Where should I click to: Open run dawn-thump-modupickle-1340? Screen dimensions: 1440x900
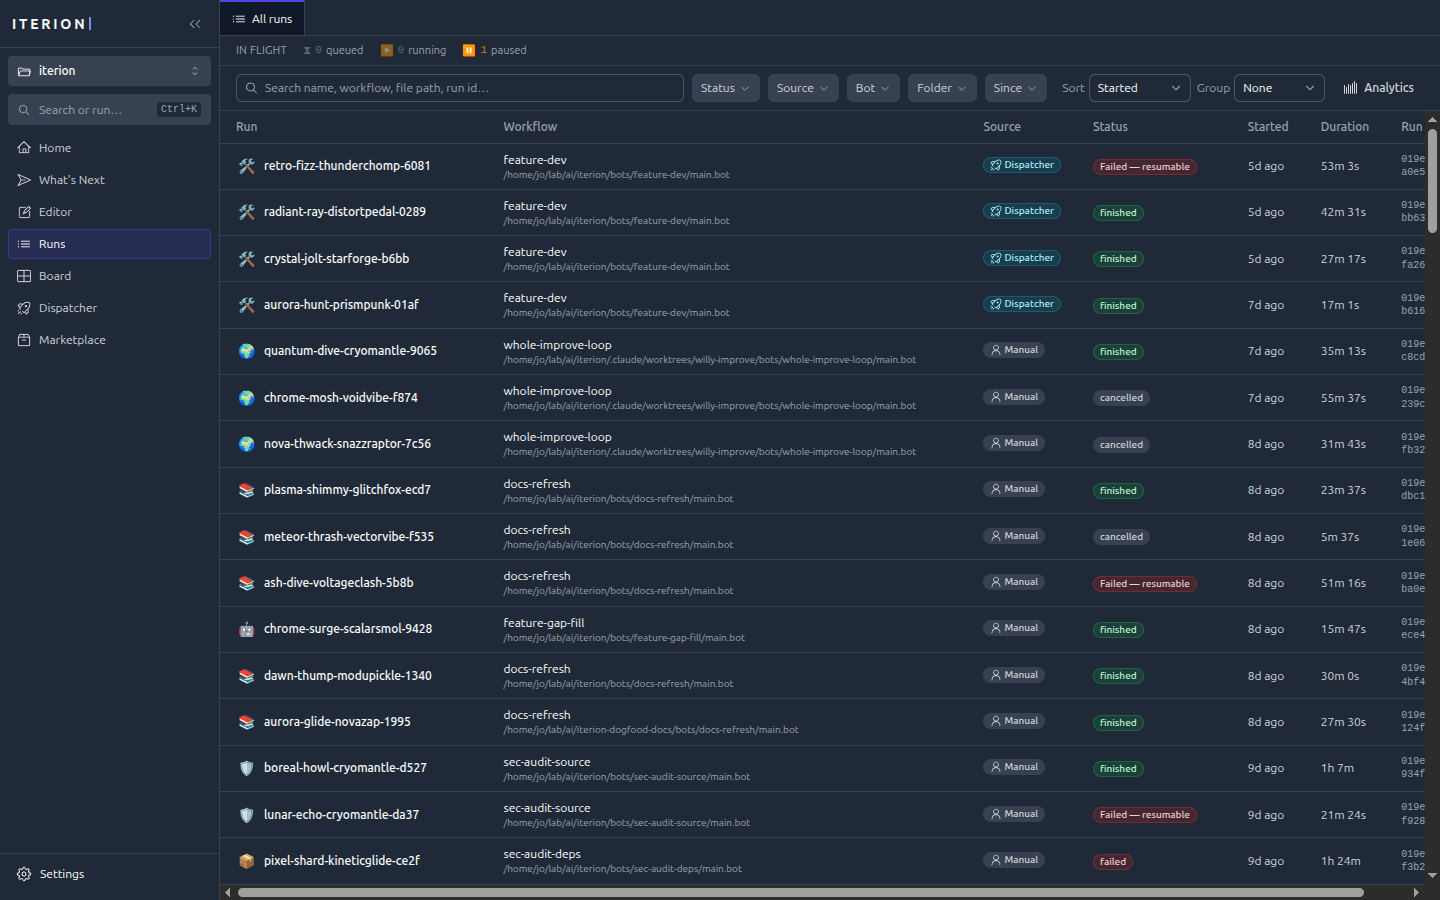pos(348,676)
